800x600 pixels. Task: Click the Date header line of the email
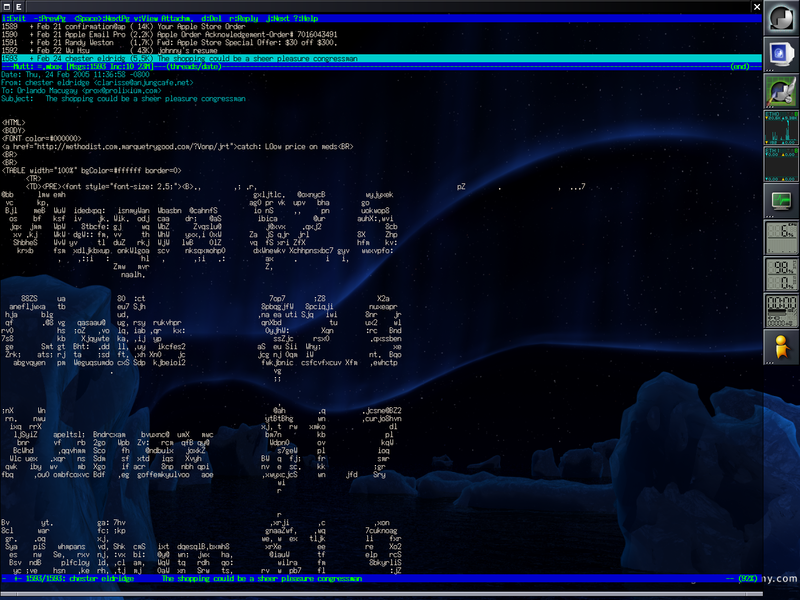[x=77, y=74]
